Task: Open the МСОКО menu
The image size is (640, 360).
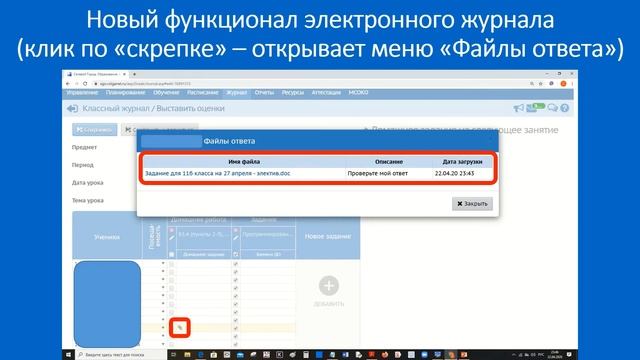Action: pos(358,93)
